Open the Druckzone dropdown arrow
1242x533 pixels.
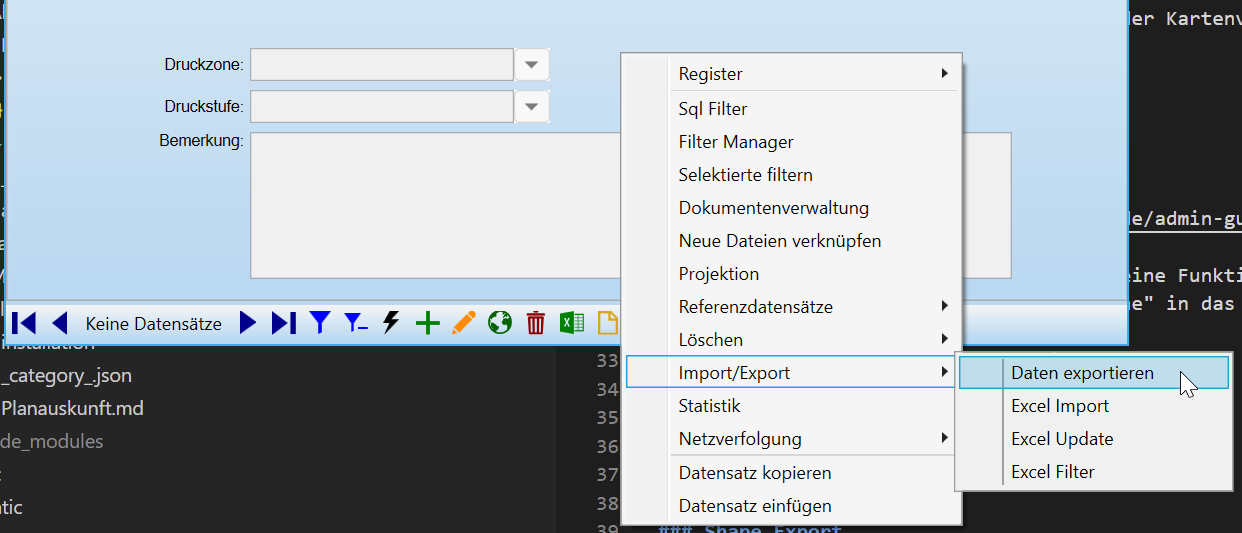click(x=532, y=66)
